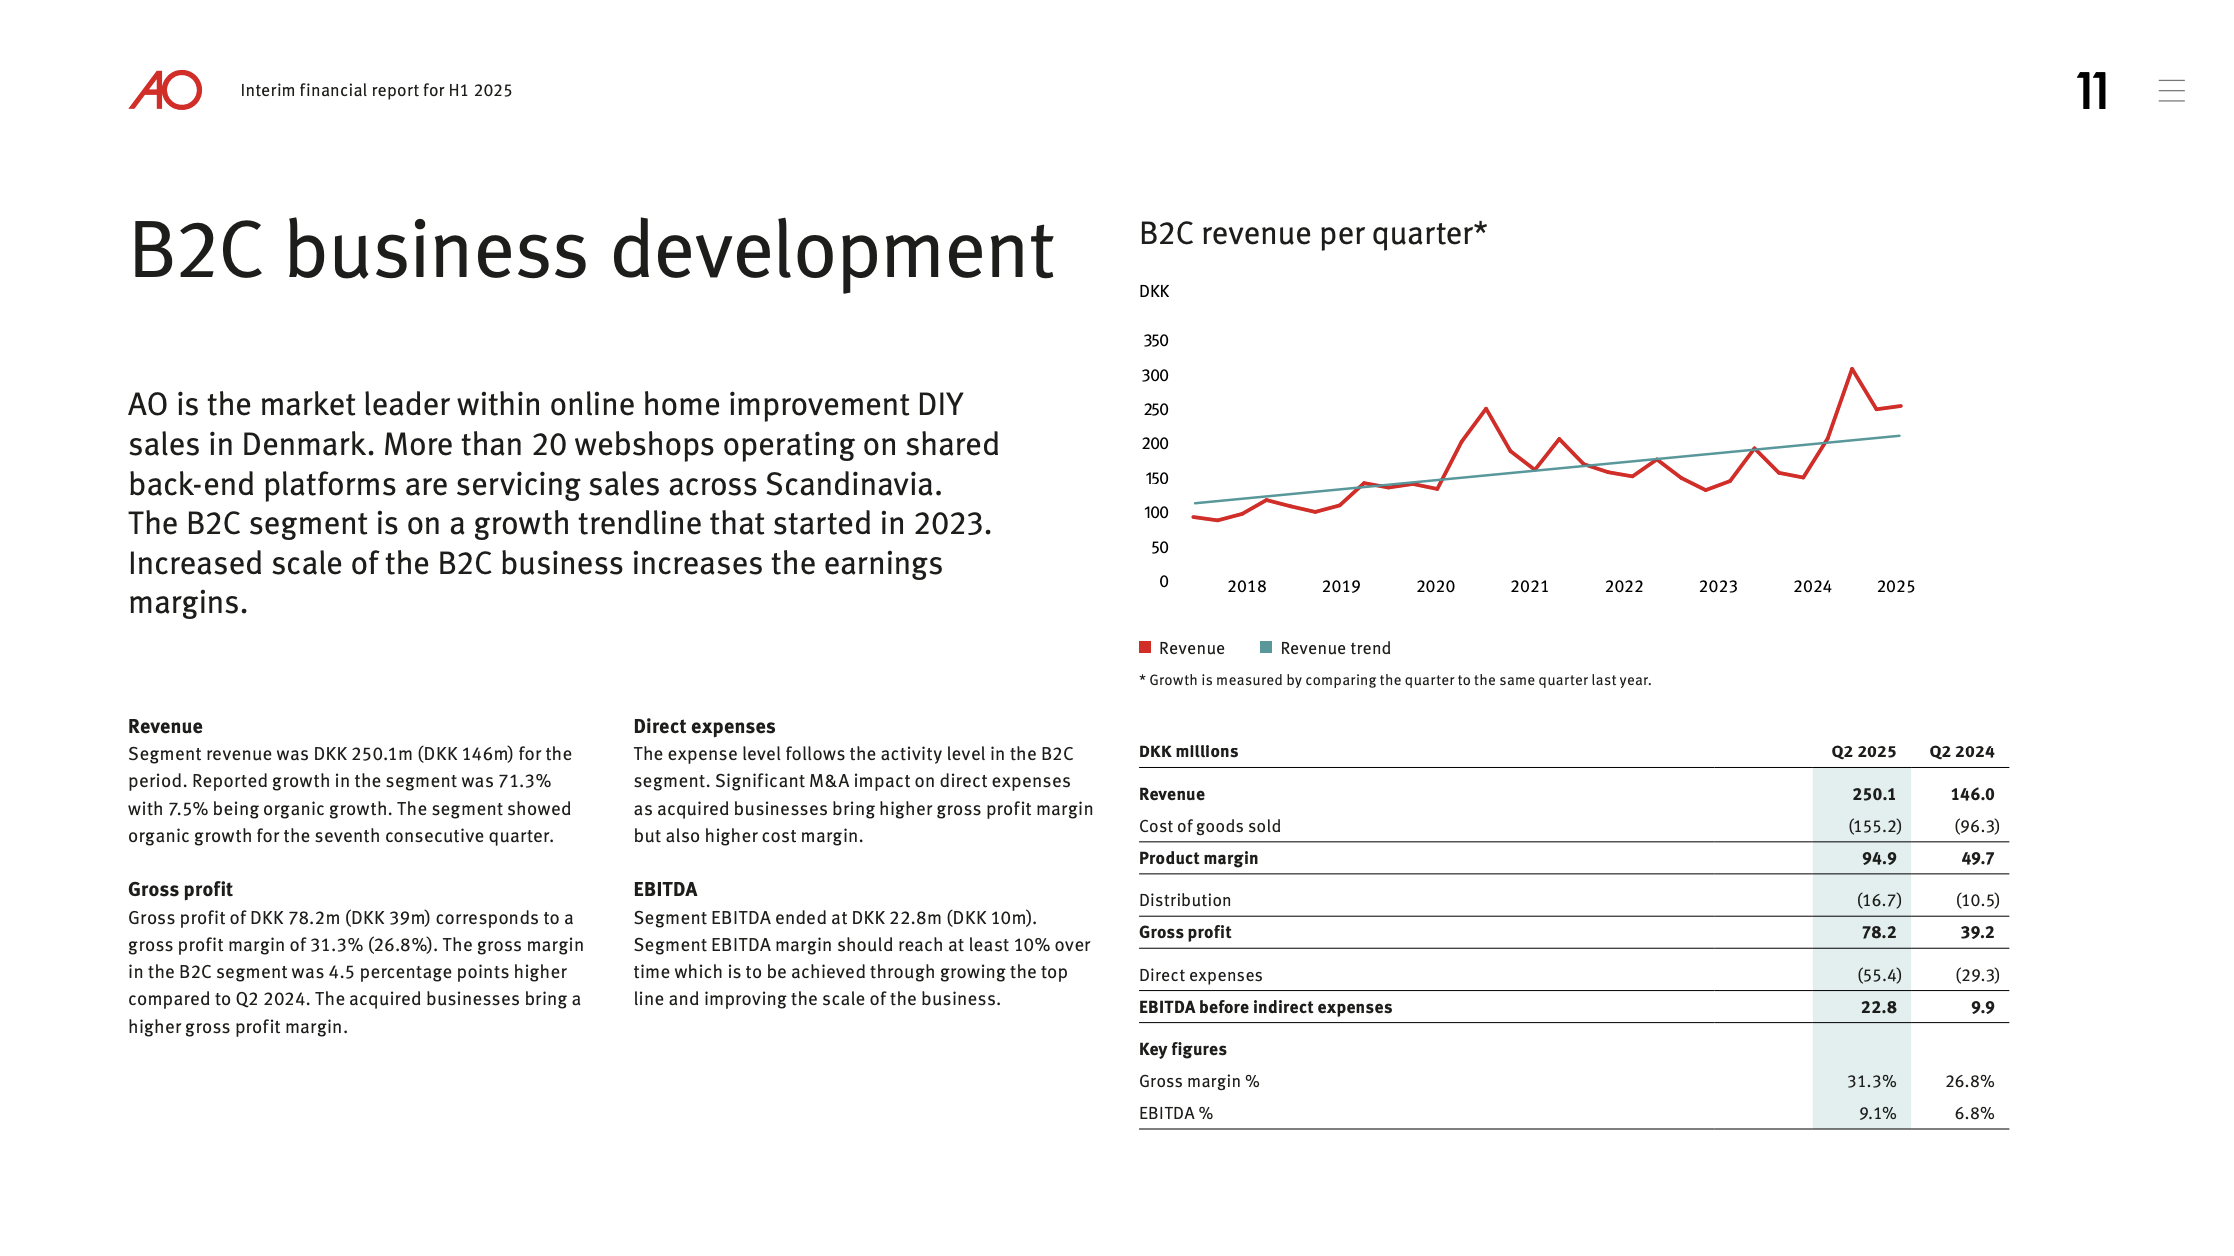The width and height of the screenshot is (2234, 1256).
Task: Click the 2025 peak on the revenue line
Action: coord(1852,369)
